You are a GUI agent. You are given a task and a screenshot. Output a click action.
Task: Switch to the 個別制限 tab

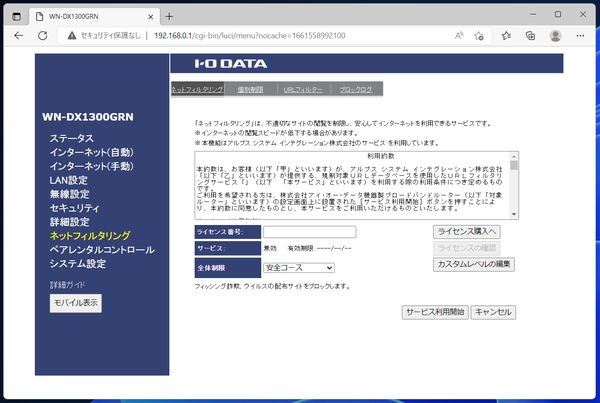click(x=250, y=89)
